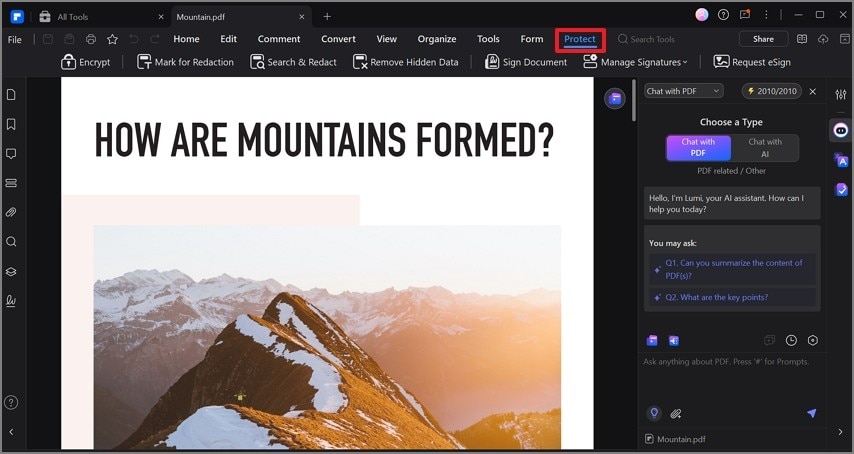Click the print icon
854x454 pixels.
coord(91,39)
